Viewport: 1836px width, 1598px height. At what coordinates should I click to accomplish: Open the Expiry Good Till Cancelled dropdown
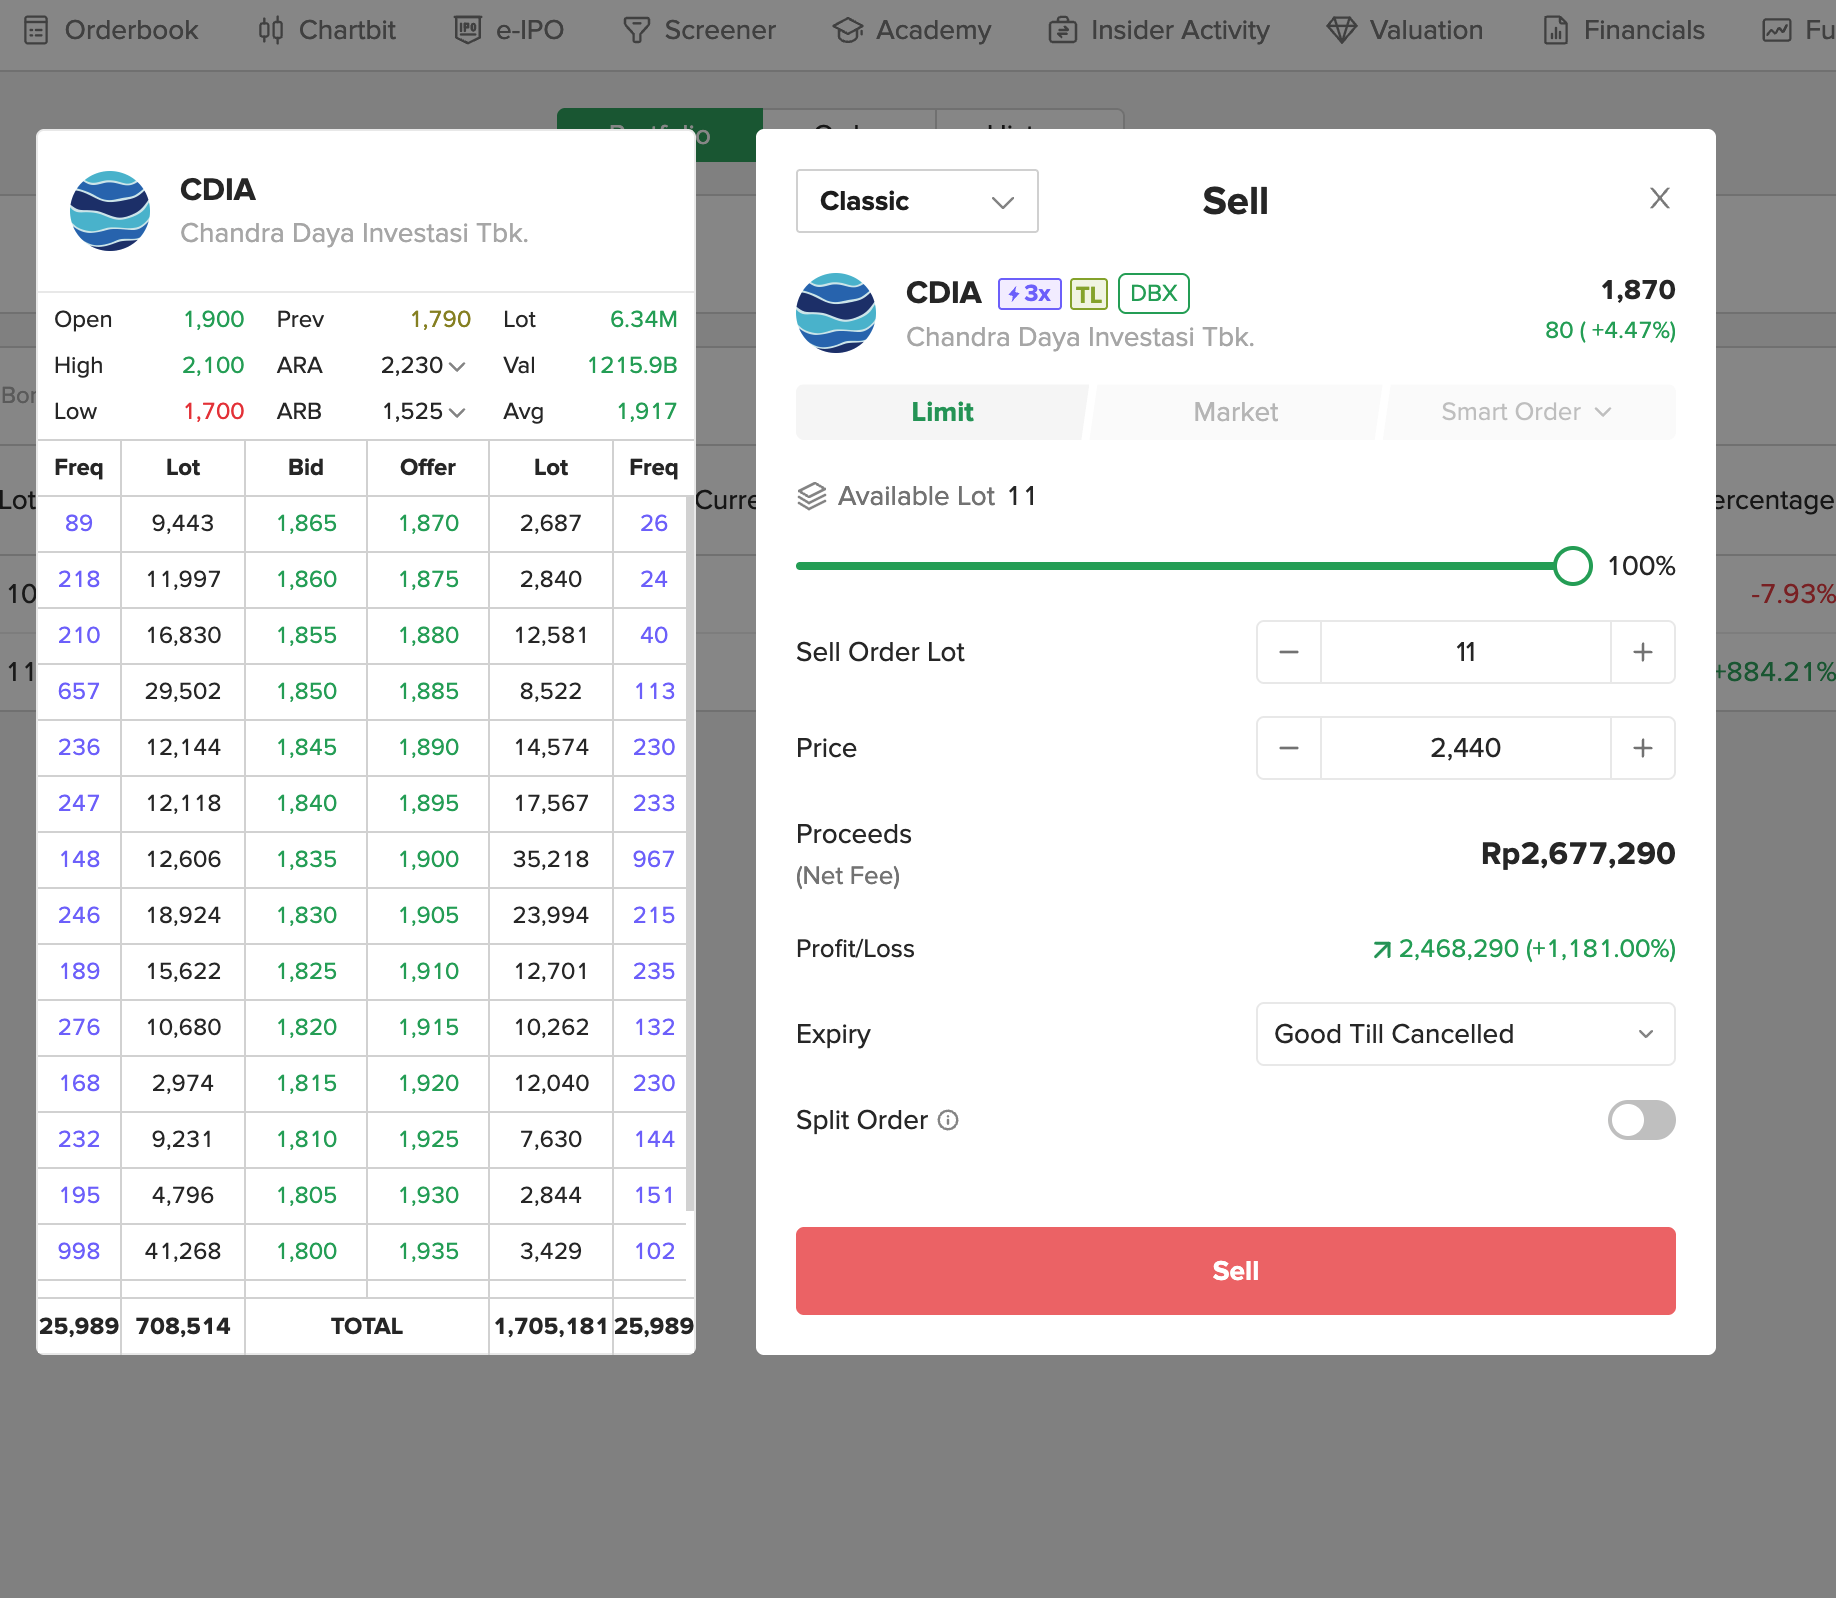click(x=1466, y=1034)
